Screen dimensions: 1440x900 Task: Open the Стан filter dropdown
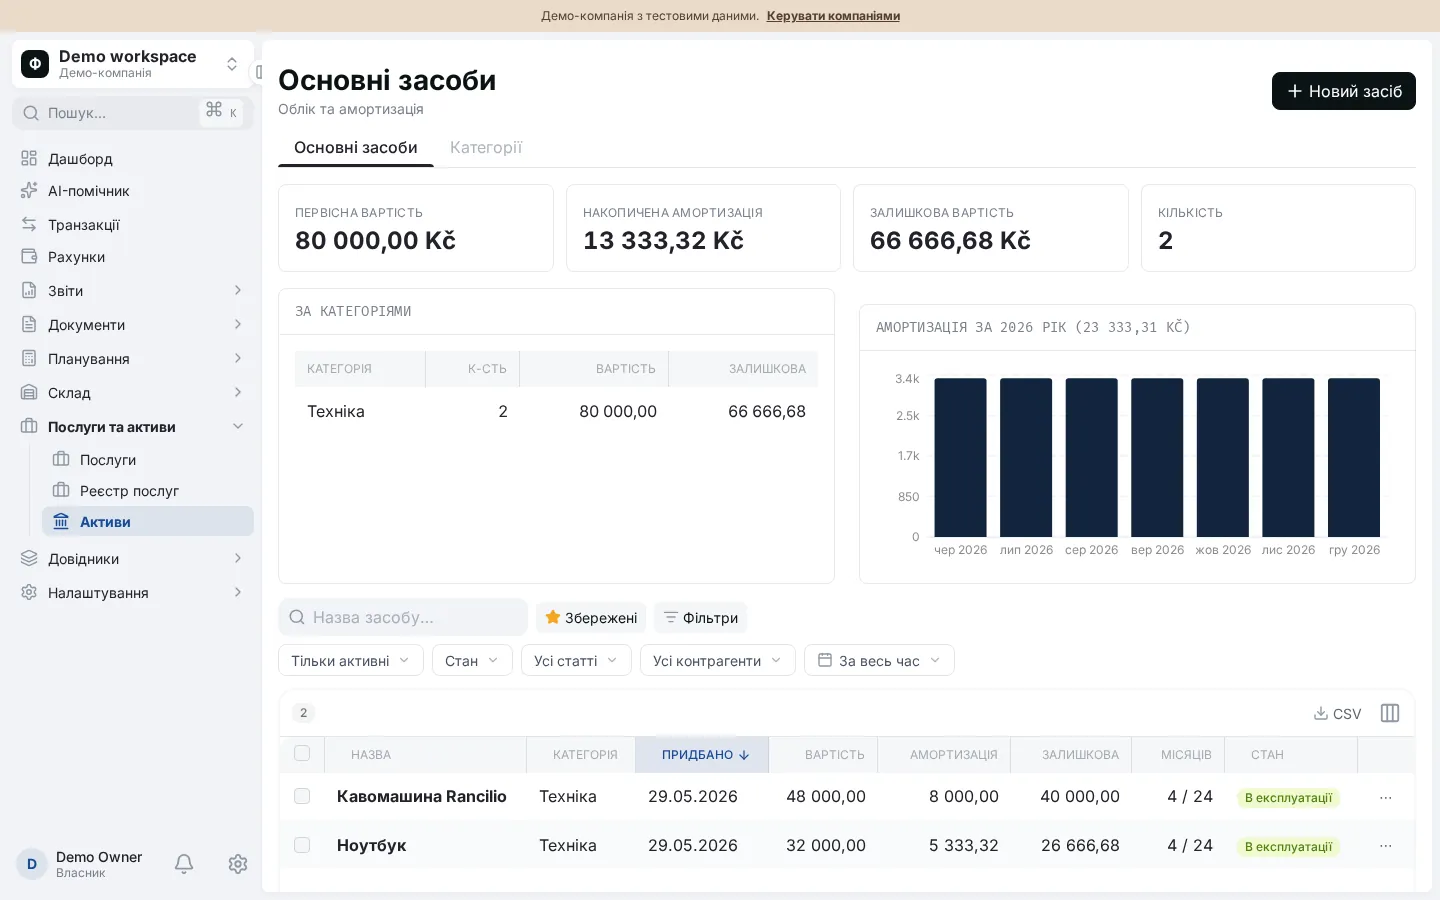coord(472,660)
